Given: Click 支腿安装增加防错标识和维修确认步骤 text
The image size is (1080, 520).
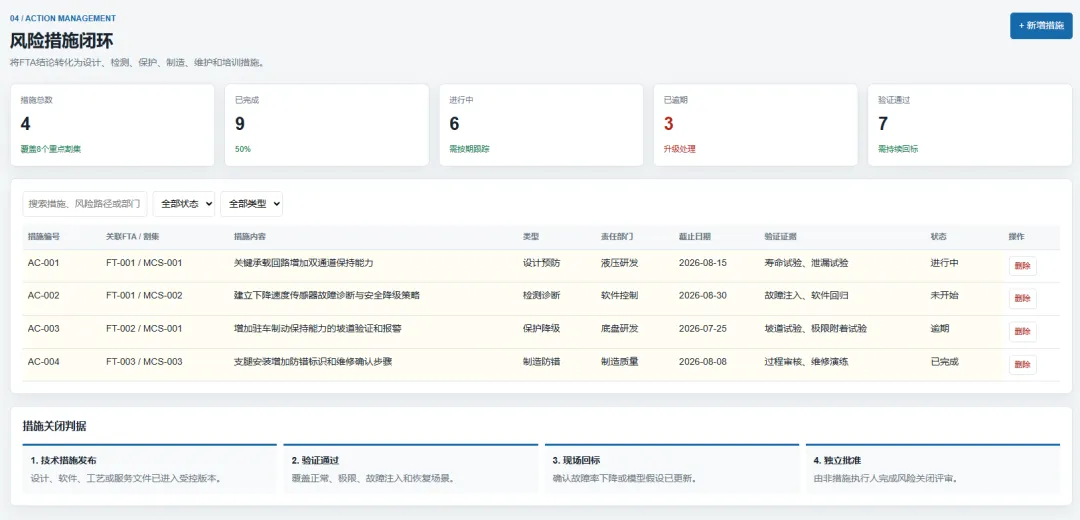Looking at the screenshot, I should coord(313,362).
